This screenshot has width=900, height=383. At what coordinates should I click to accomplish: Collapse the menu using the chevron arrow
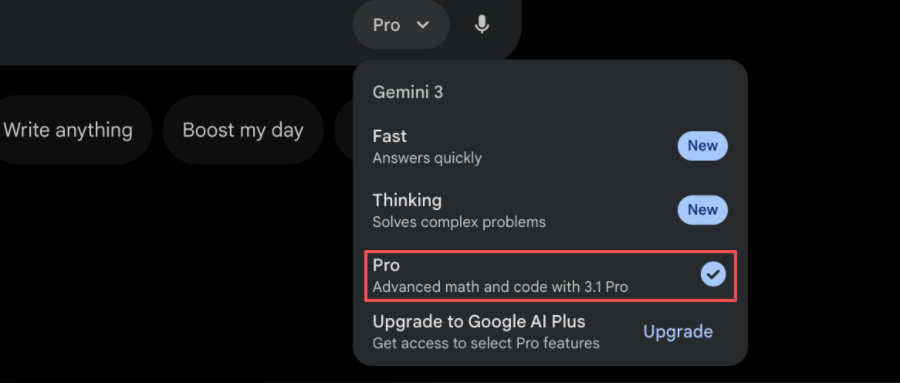coord(423,25)
